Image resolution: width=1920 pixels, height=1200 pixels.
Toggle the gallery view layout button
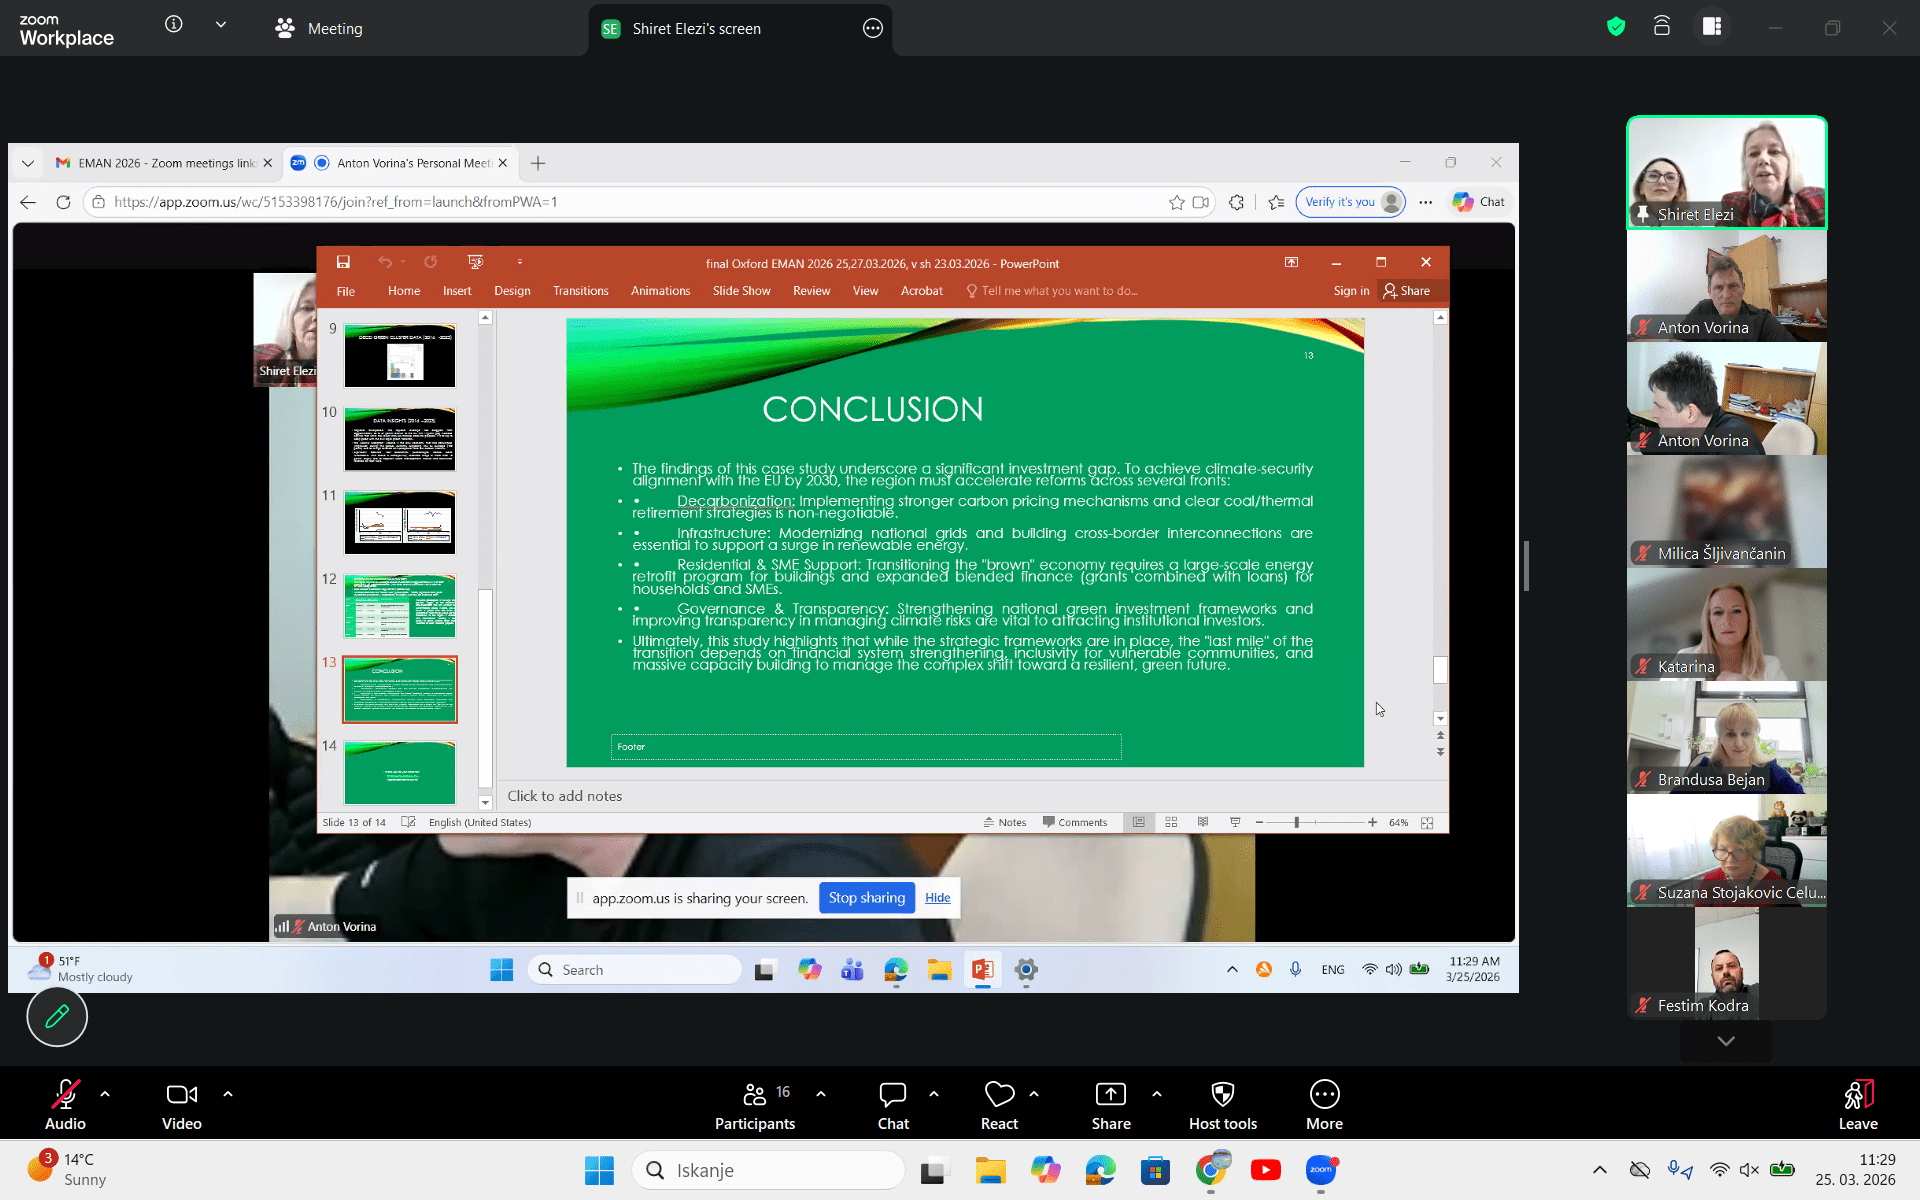(x=1712, y=27)
